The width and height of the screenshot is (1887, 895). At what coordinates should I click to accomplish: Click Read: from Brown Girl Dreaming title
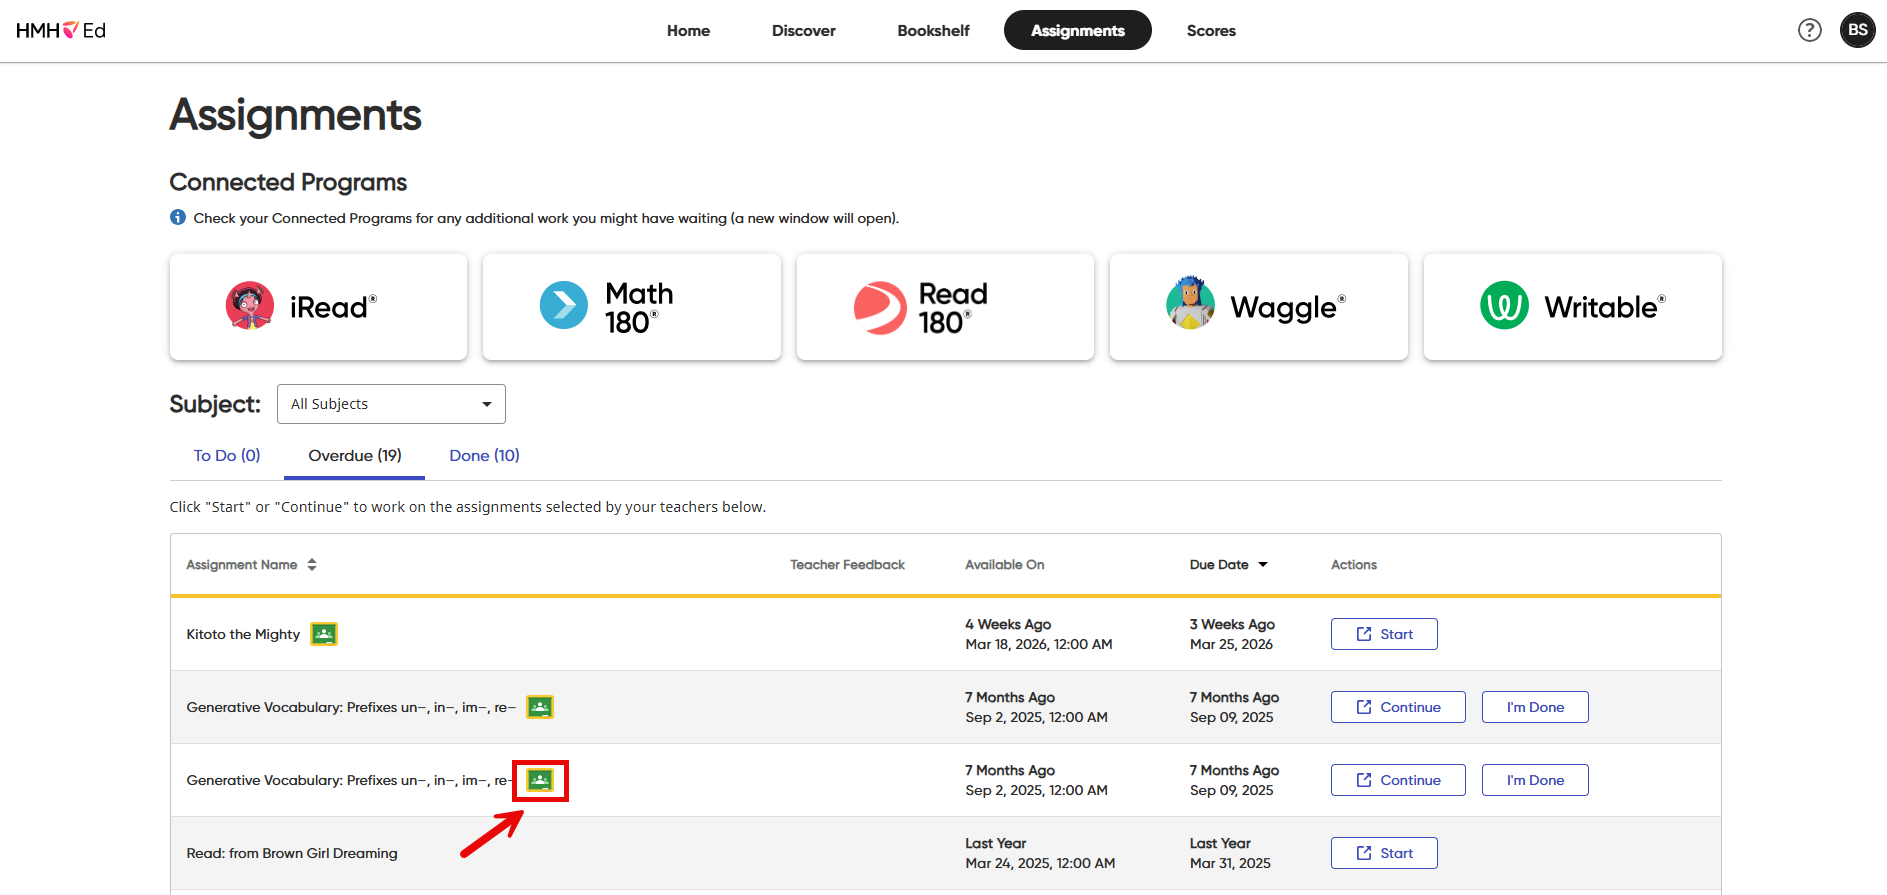point(292,853)
